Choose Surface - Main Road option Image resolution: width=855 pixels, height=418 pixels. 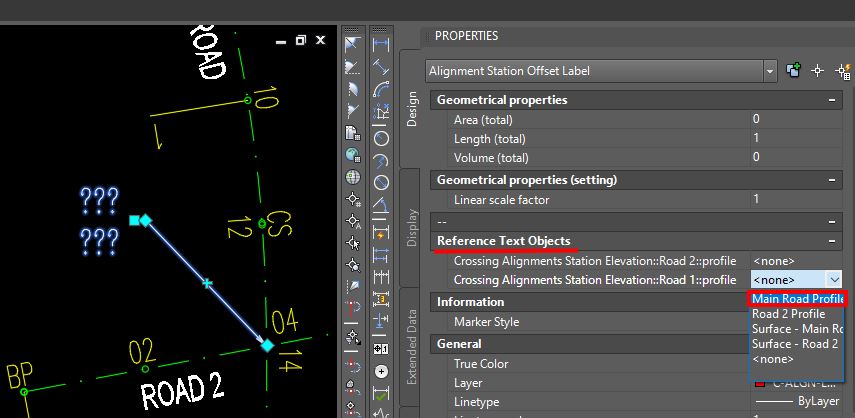[x=798, y=329]
